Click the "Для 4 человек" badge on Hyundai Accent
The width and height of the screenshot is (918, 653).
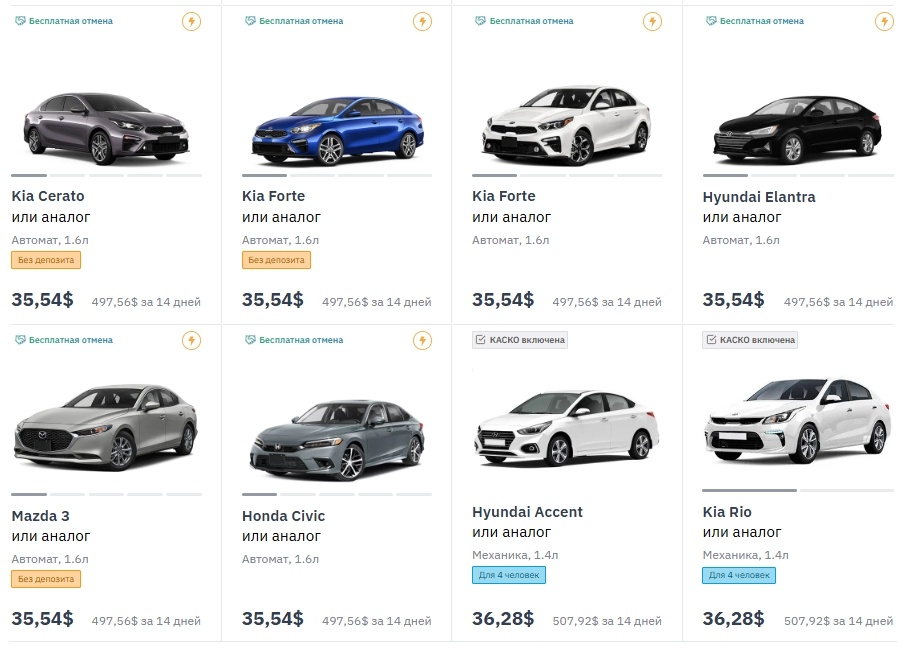point(509,575)
